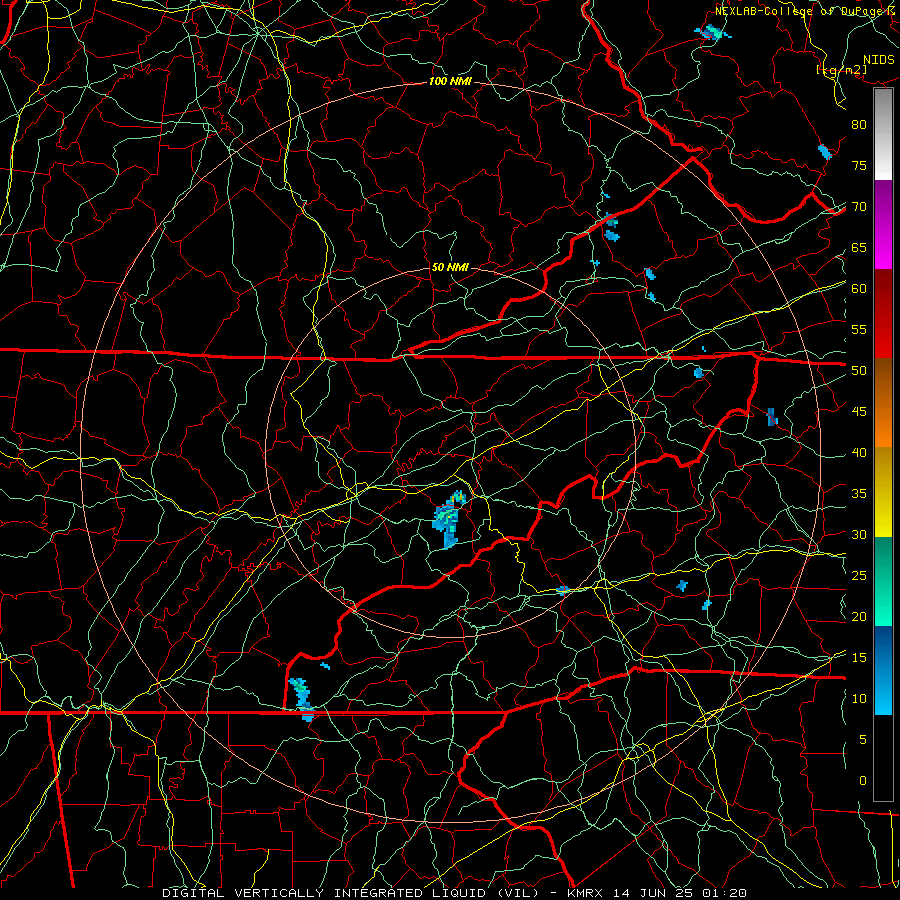Click the 14 JUN 25 date text
The height and width of the screenshot is (900, 900).
653,893
